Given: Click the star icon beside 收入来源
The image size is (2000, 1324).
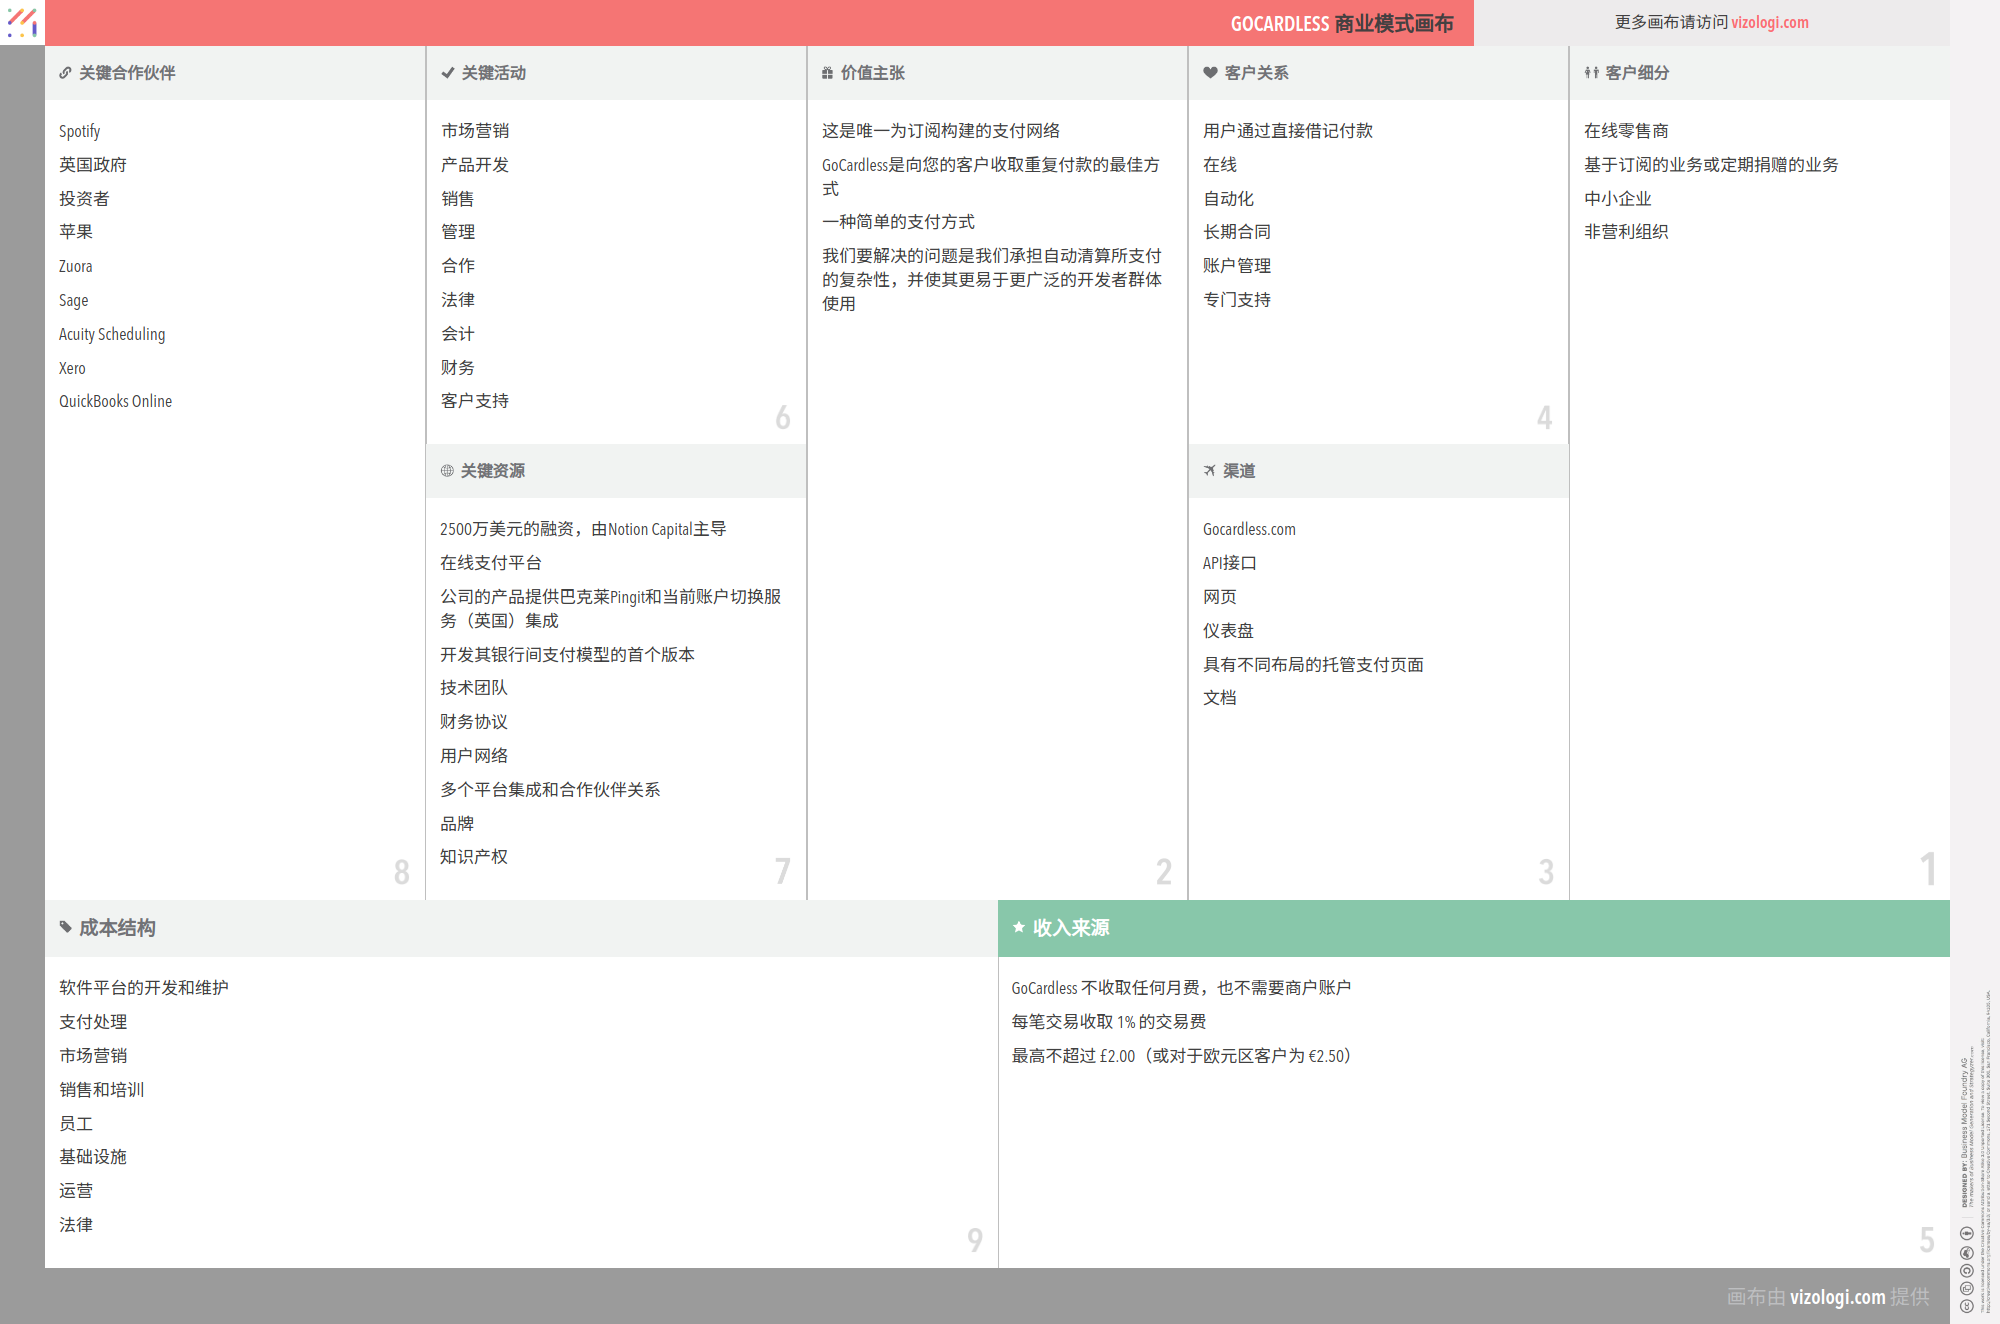Looking at the screenshot, I should click(1018, 927).
